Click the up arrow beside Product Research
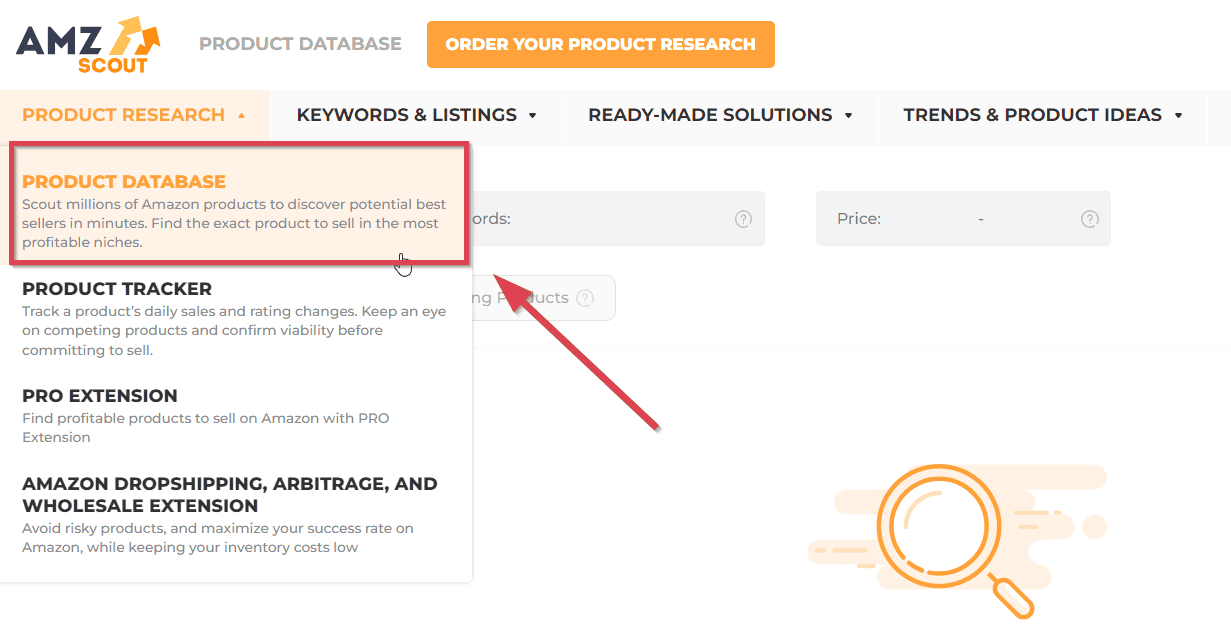1231x643 pixels. pyautogui.click(x=242, y=116)
